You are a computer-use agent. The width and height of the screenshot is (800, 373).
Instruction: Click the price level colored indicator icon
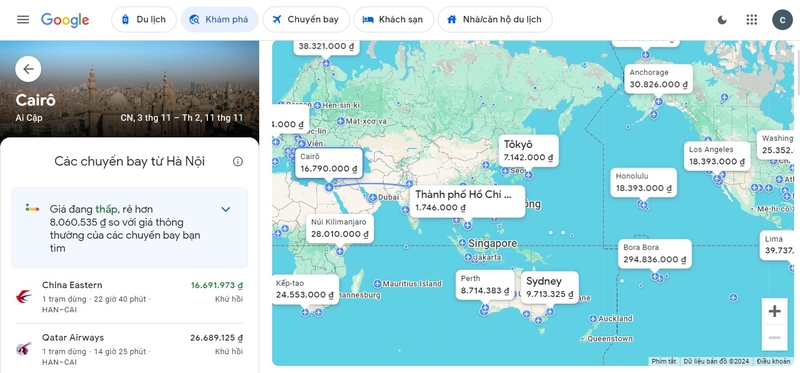[32, 208]
